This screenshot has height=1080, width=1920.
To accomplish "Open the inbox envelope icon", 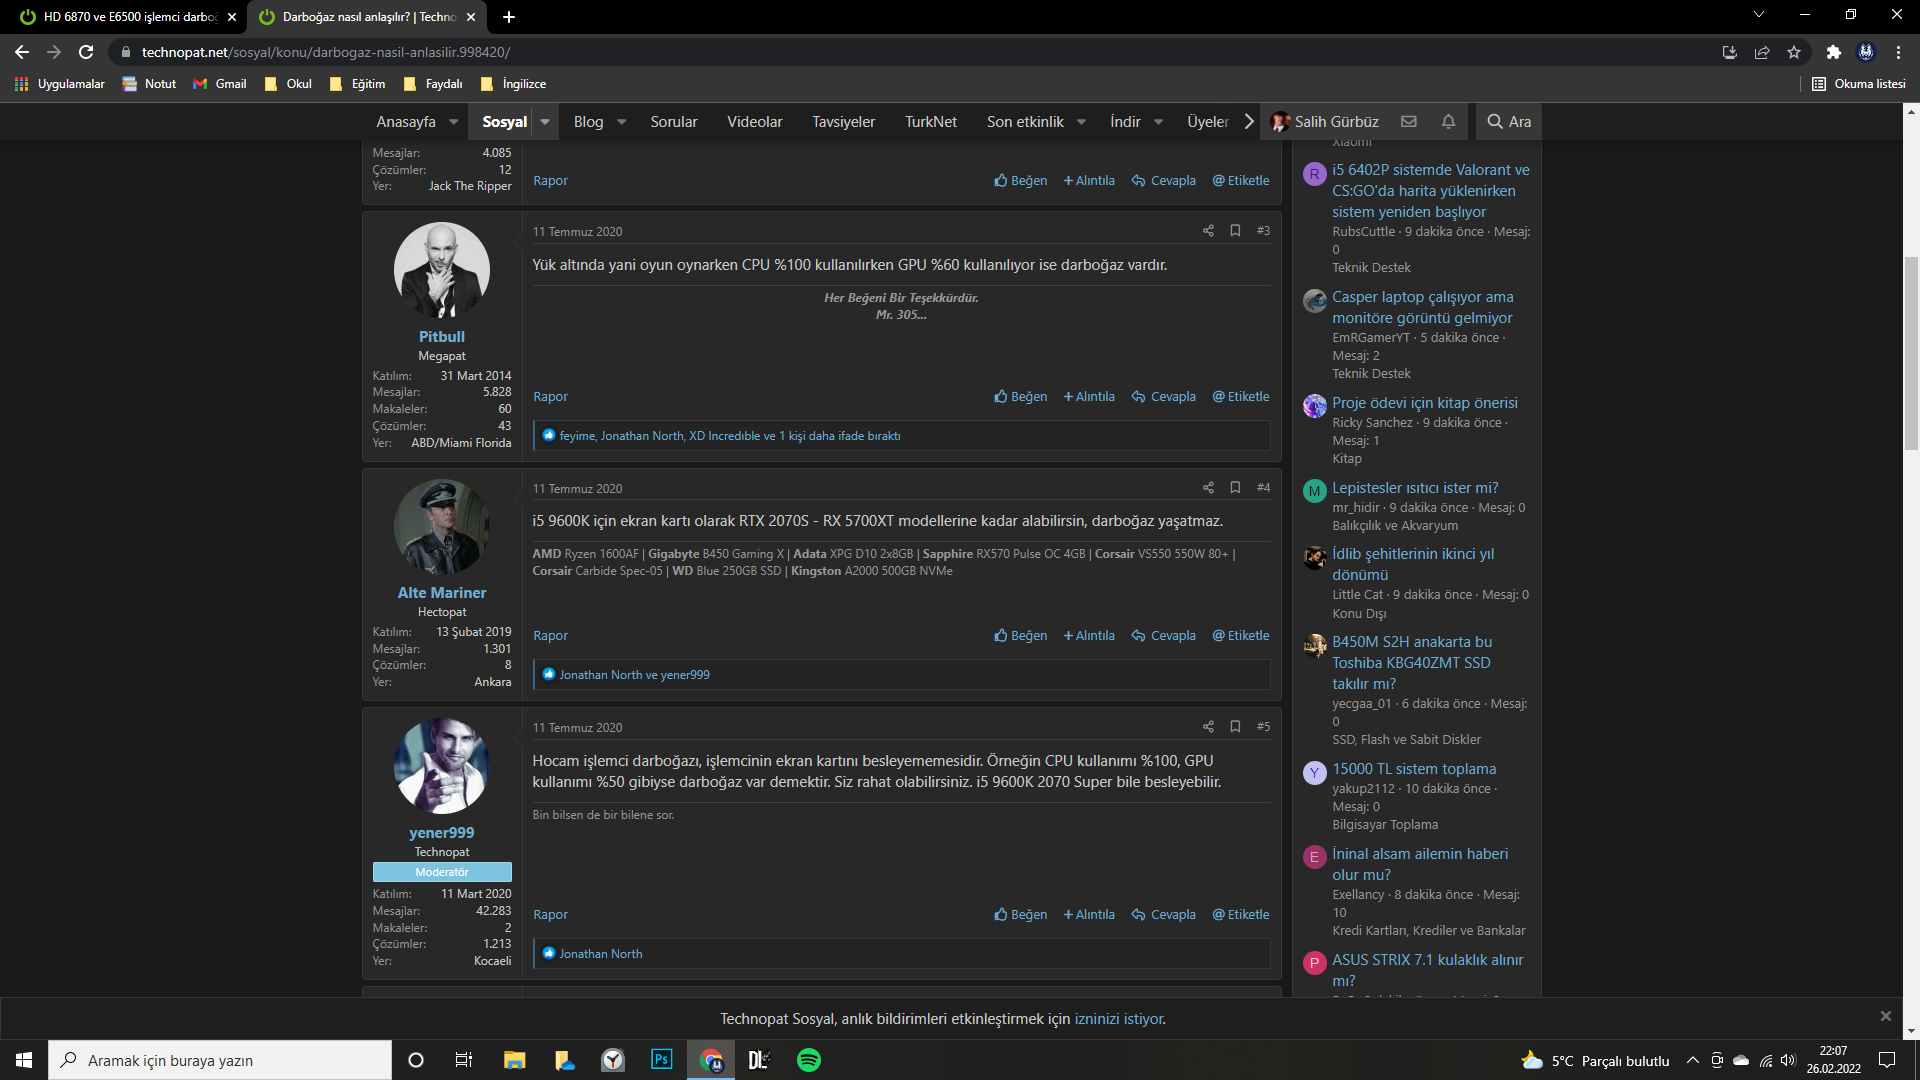I will [x=1409, y=122].
